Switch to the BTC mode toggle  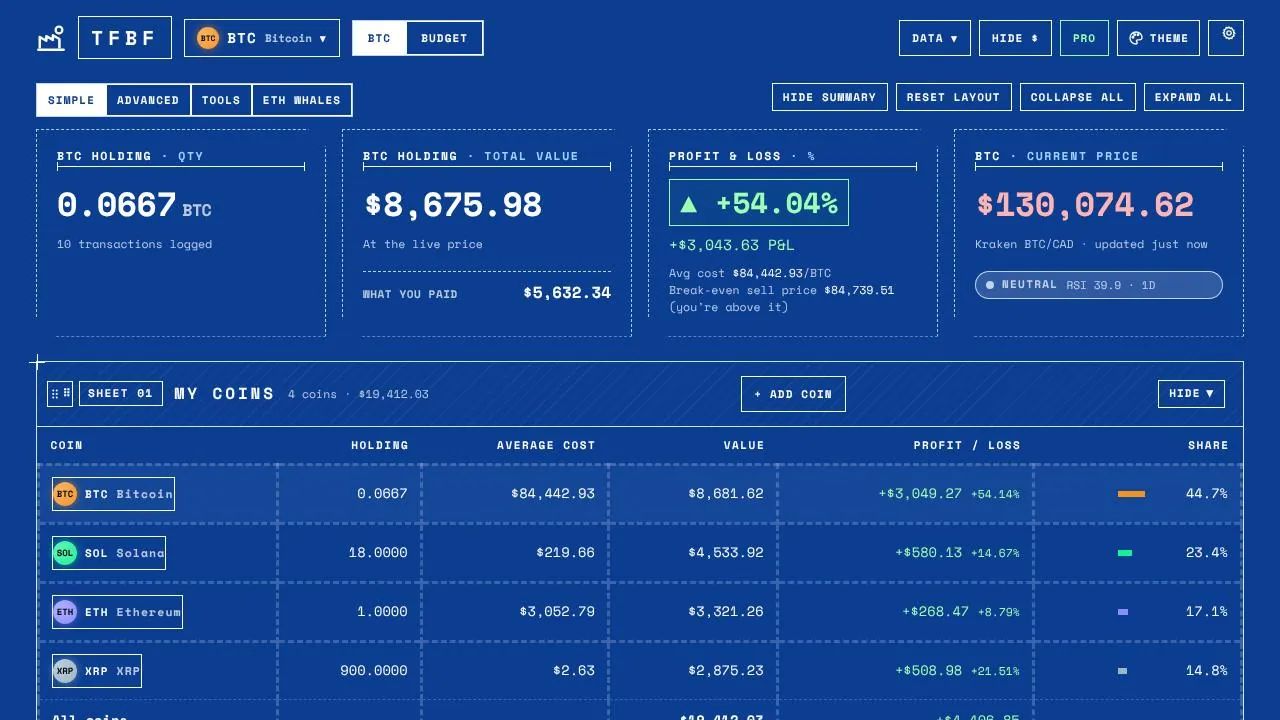point(379,38)
